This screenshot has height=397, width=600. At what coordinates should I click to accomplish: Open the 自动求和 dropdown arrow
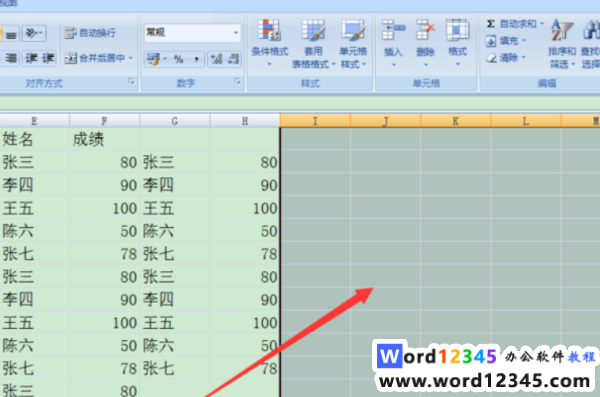click(x=542, y=24)
